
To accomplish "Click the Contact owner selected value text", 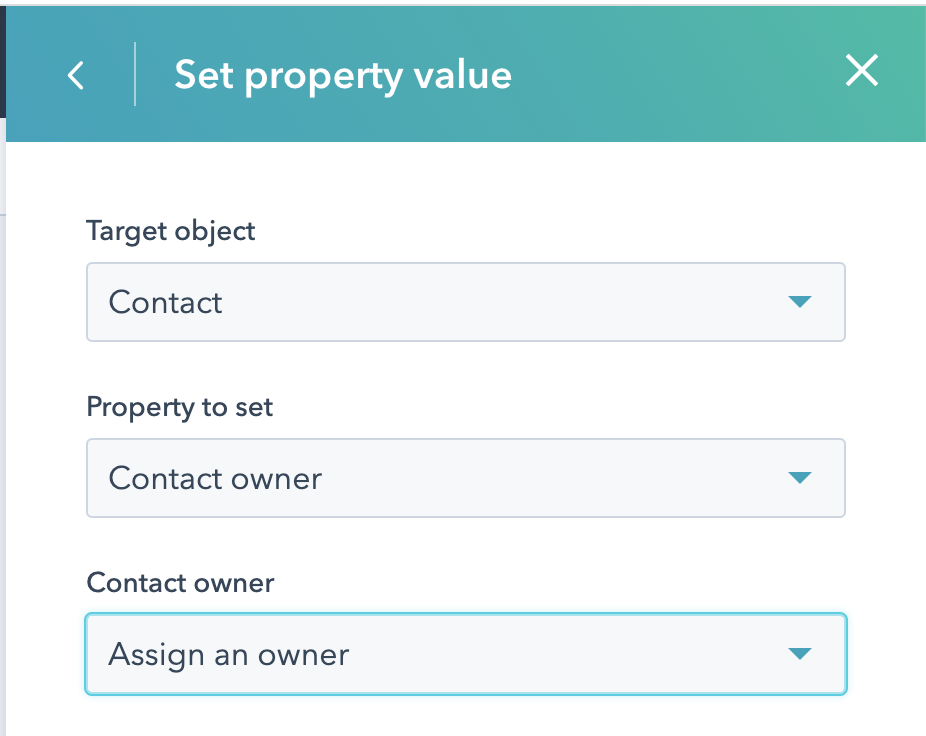I will click(215, 478).
